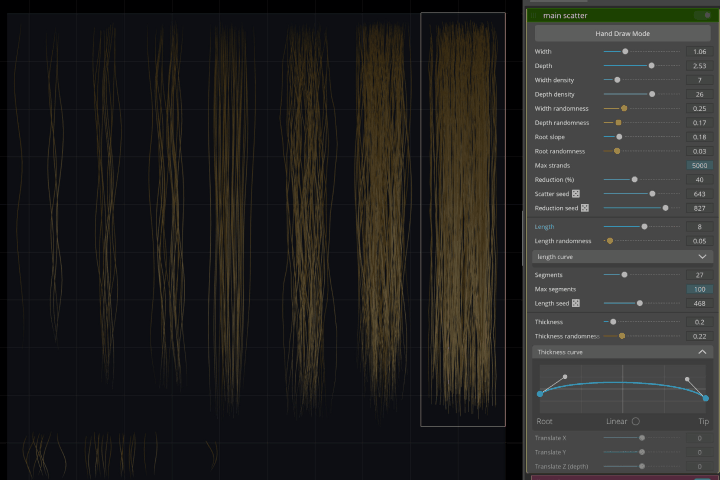The image size is (720, 480).
Task: Click the Segments value field showing 27
Action: pyautogui.click(x=699, y=275)
